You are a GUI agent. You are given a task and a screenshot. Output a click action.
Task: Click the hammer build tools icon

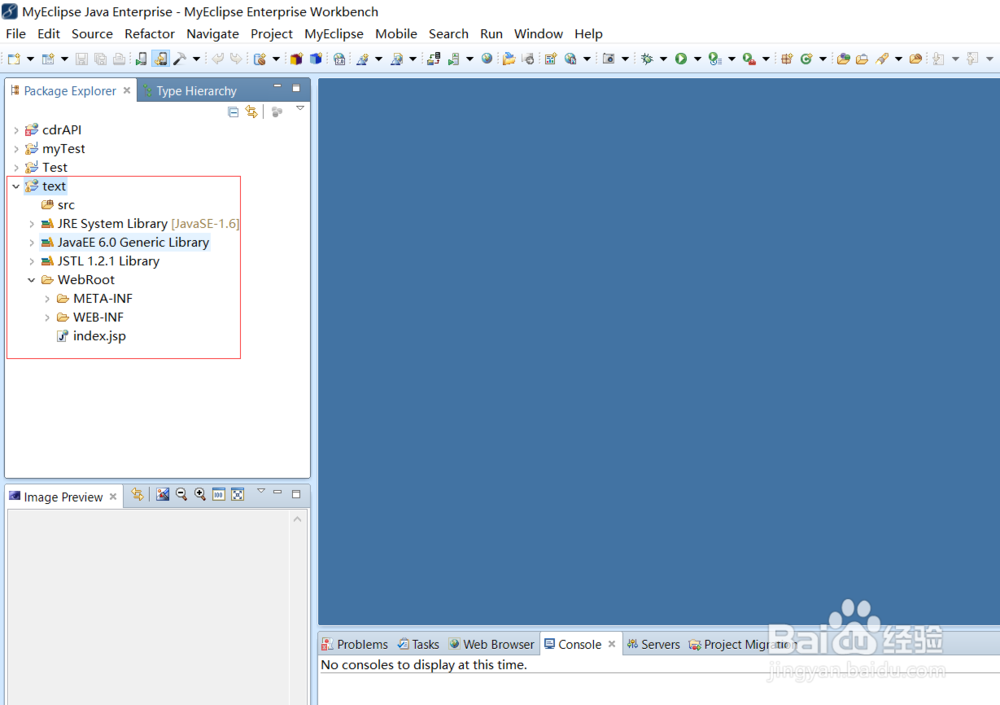coord(180,59)
